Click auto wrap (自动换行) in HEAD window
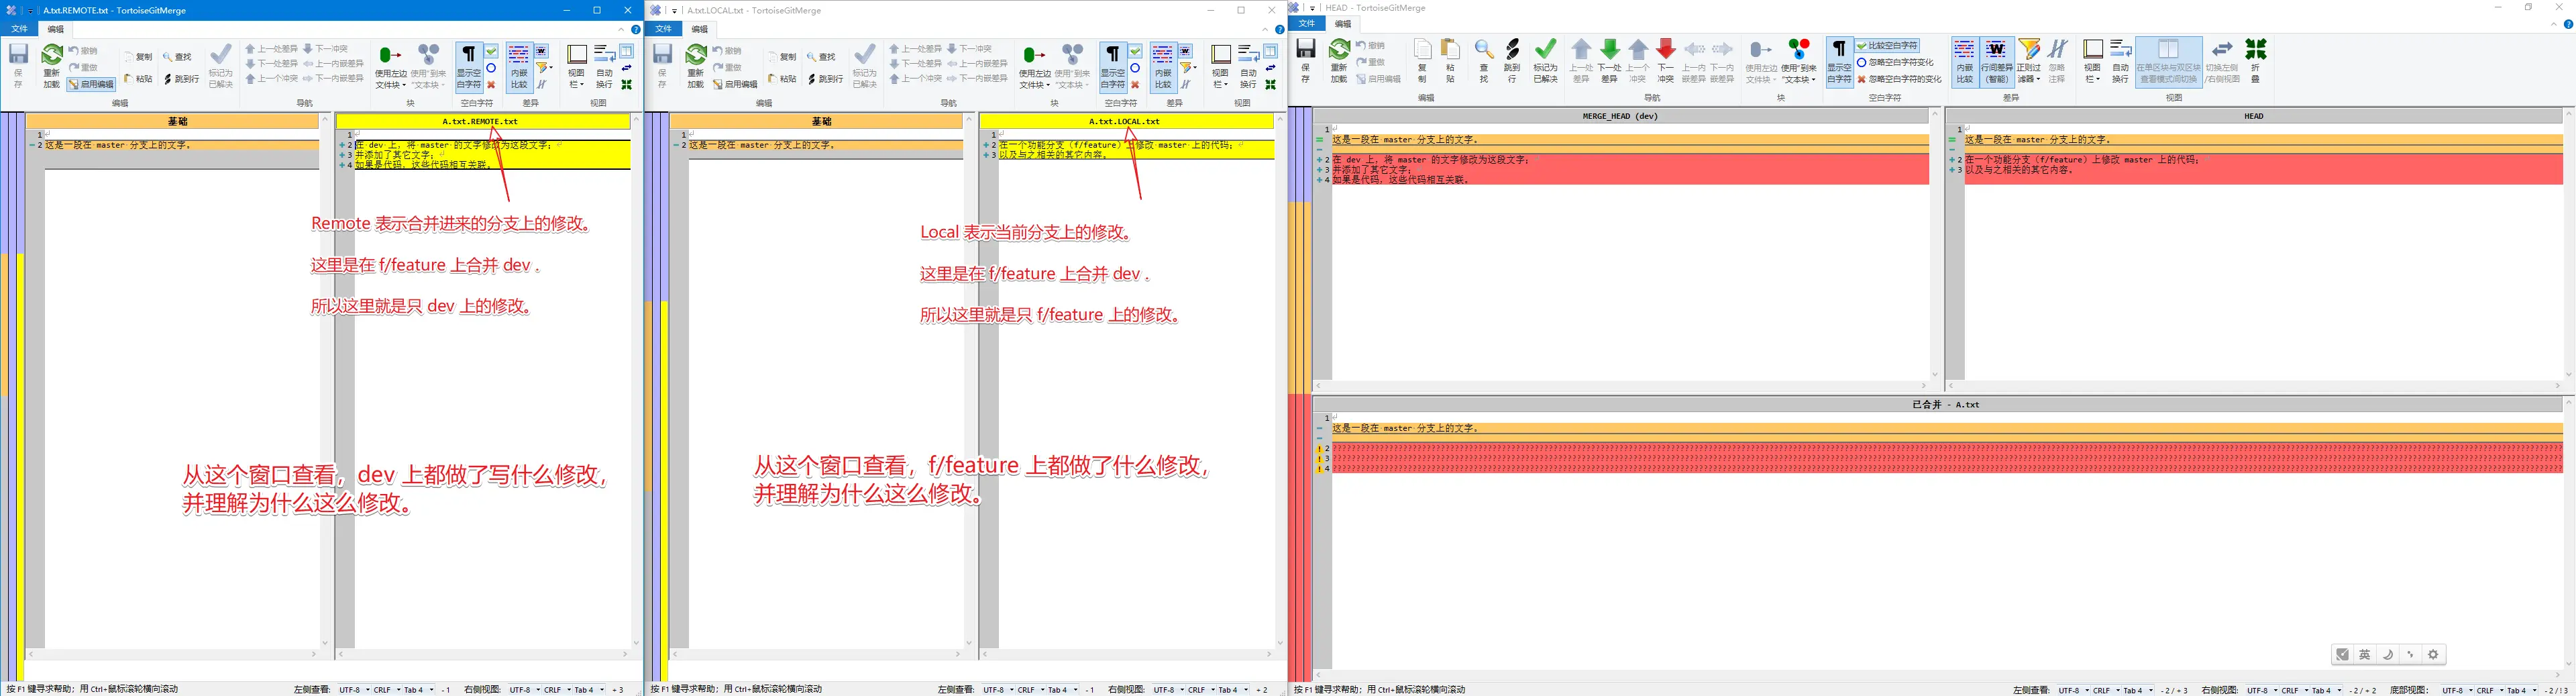This screenshot has width=2576, height=696. point(2120,60)
